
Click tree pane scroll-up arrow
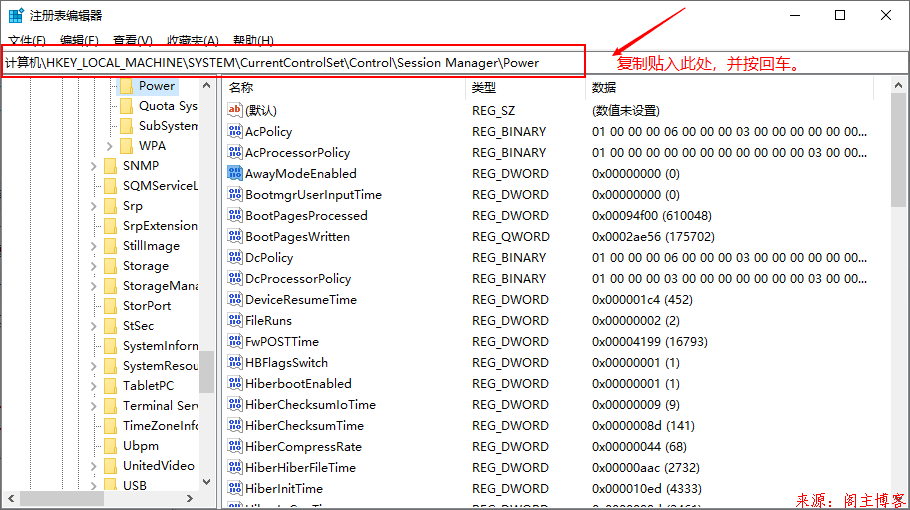(x=207, y=85)
